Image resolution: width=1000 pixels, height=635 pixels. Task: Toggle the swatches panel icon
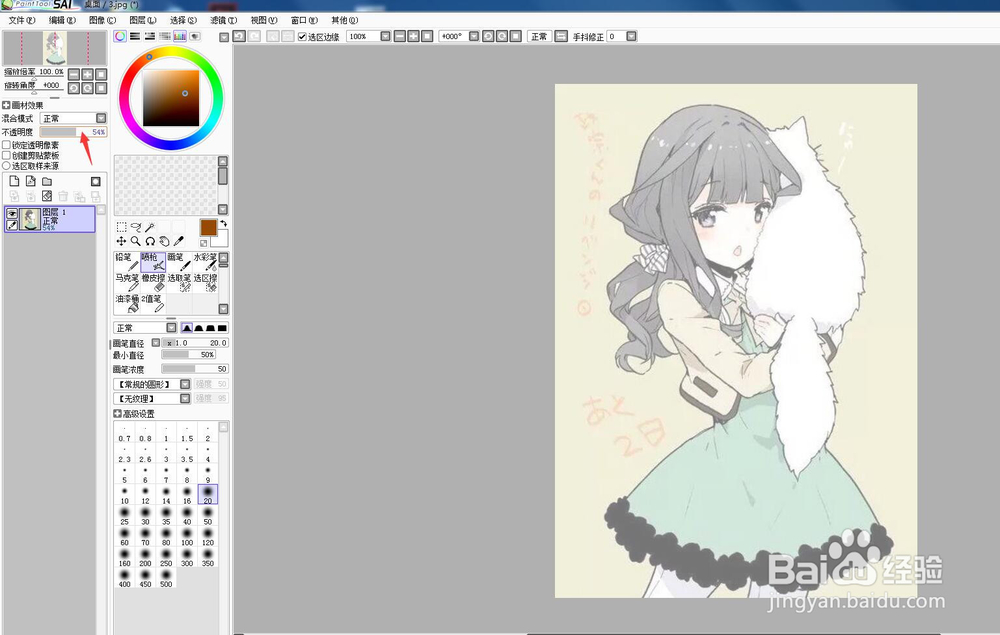tap(180, 36)
